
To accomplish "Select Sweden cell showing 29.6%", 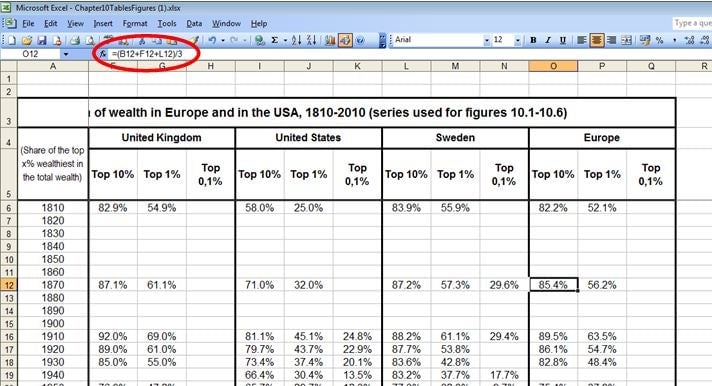I will coord(504,285).
